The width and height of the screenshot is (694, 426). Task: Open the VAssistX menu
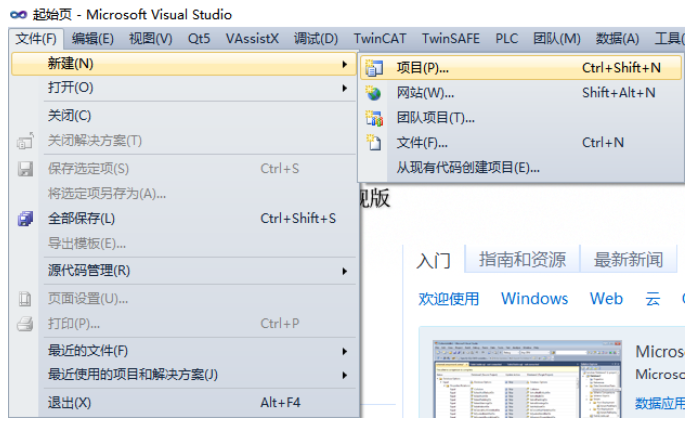point(252,39)
